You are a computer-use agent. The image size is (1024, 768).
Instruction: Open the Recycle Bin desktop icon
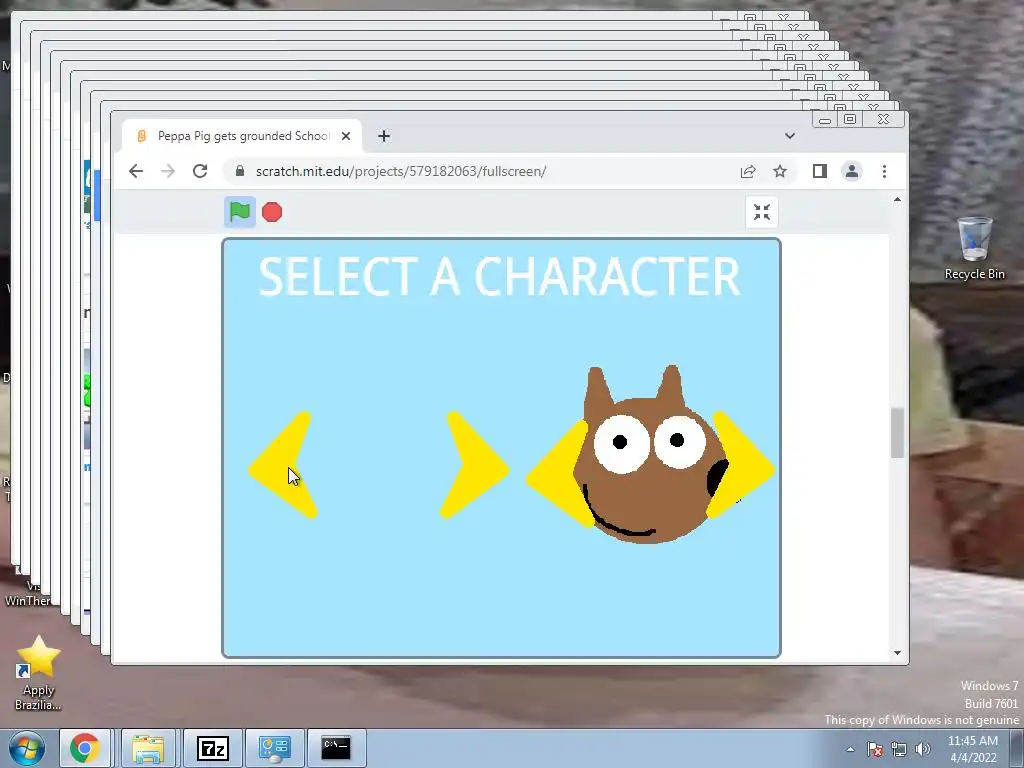(x=974, y=248)
